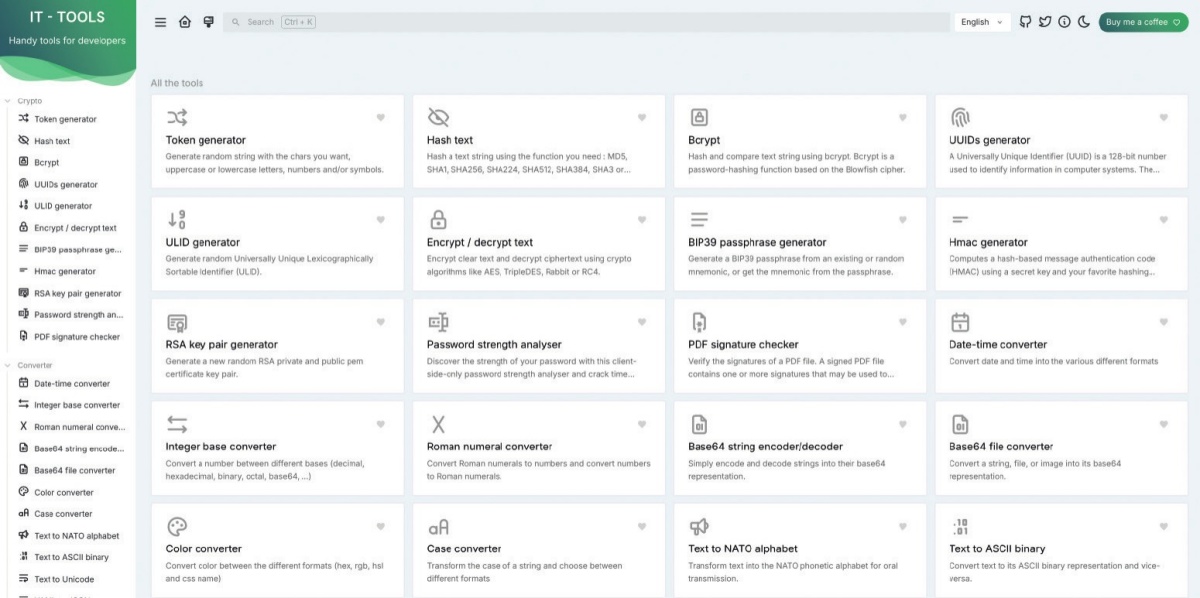Open UUIDs generator in sidebar

coord(66,184)
